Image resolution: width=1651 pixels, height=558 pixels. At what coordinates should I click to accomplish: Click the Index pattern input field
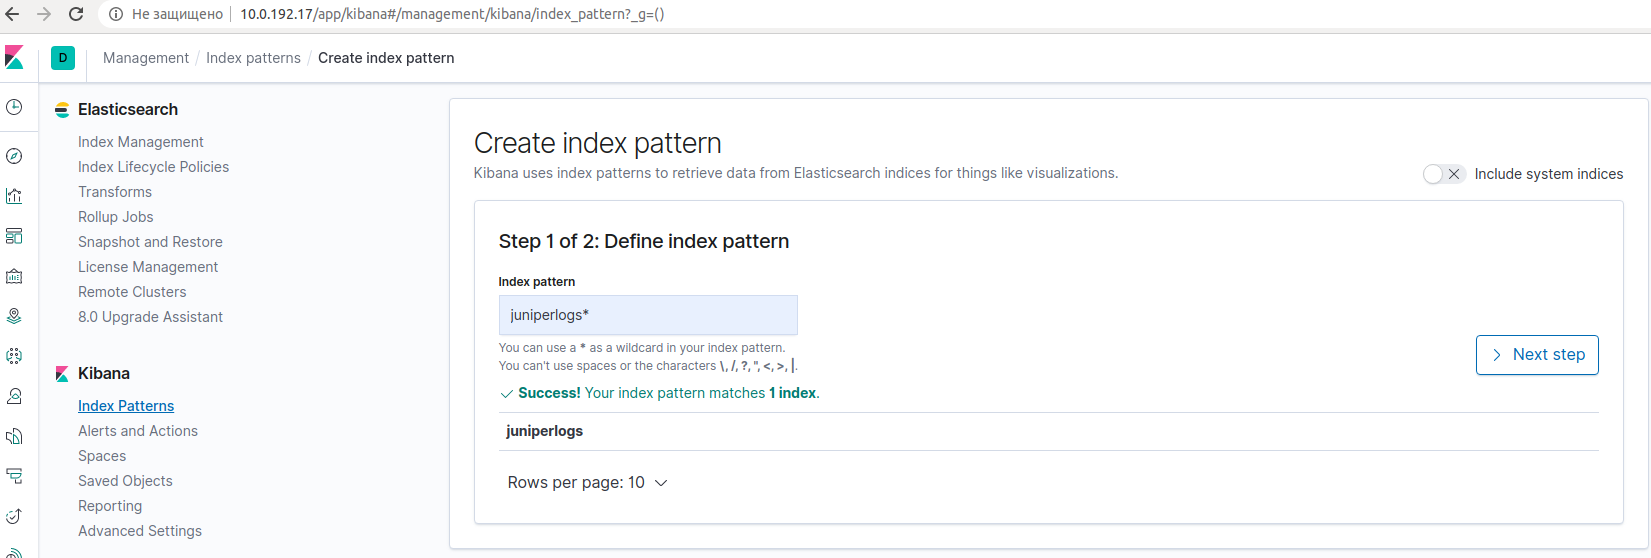[x=648, y=315]
